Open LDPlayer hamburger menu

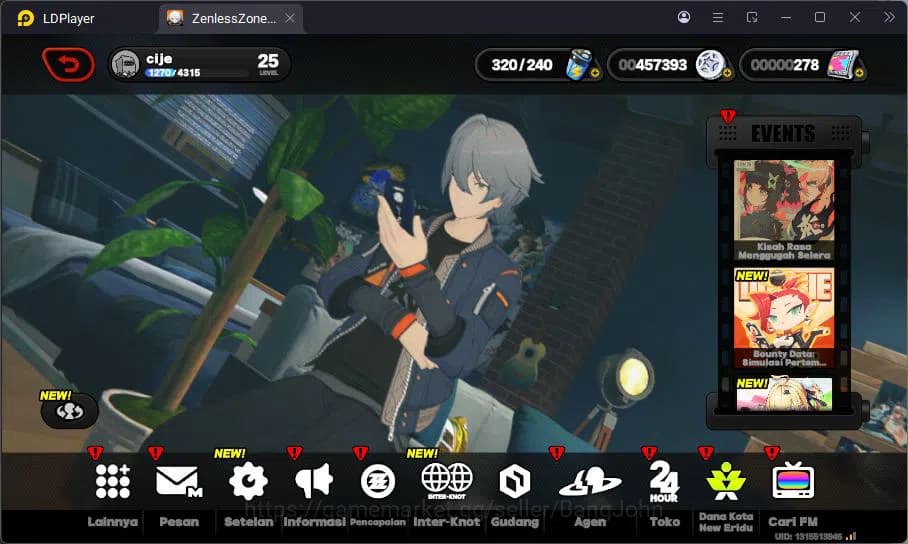pos(717,17)
